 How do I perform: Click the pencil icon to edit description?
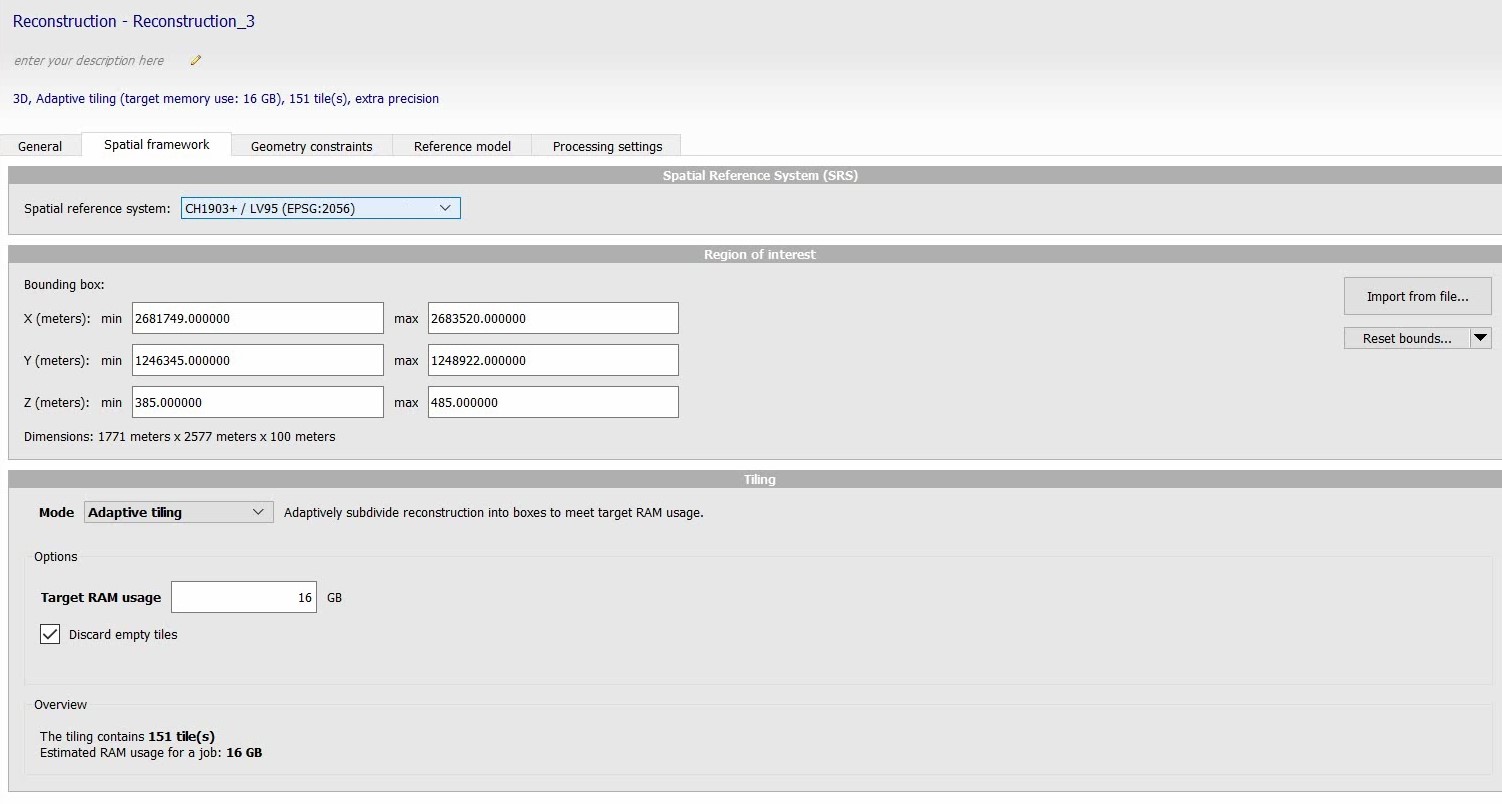coord(196,60)
